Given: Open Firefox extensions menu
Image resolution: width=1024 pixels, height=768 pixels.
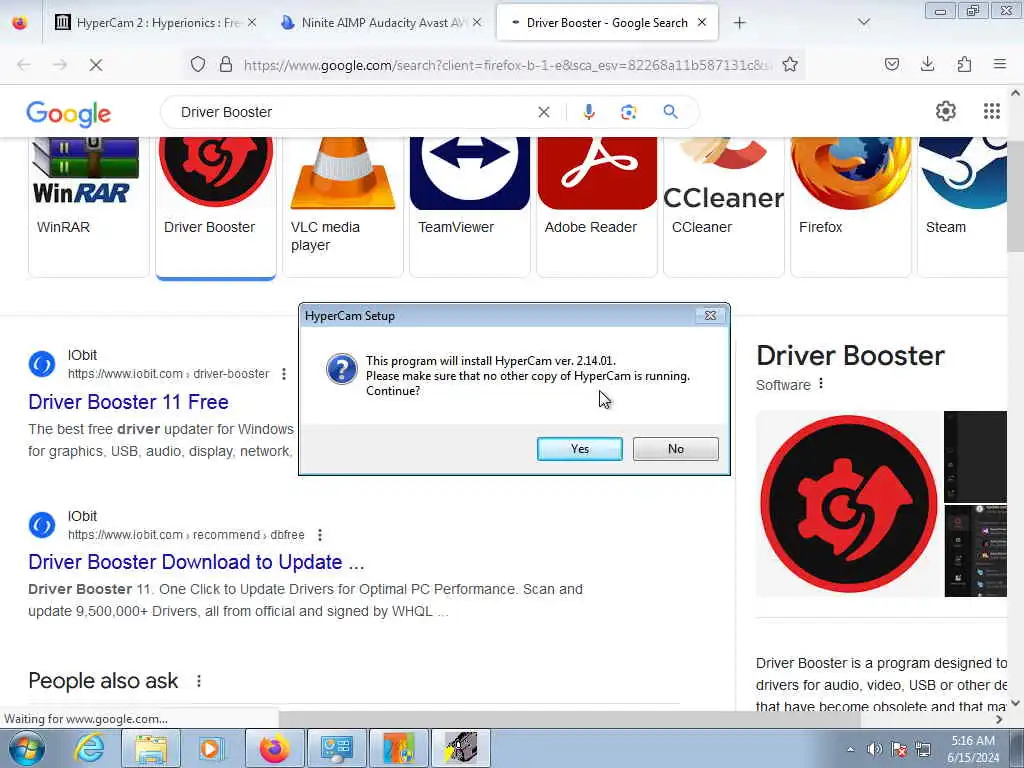Looking at the screenshot, I should point(964,65).
